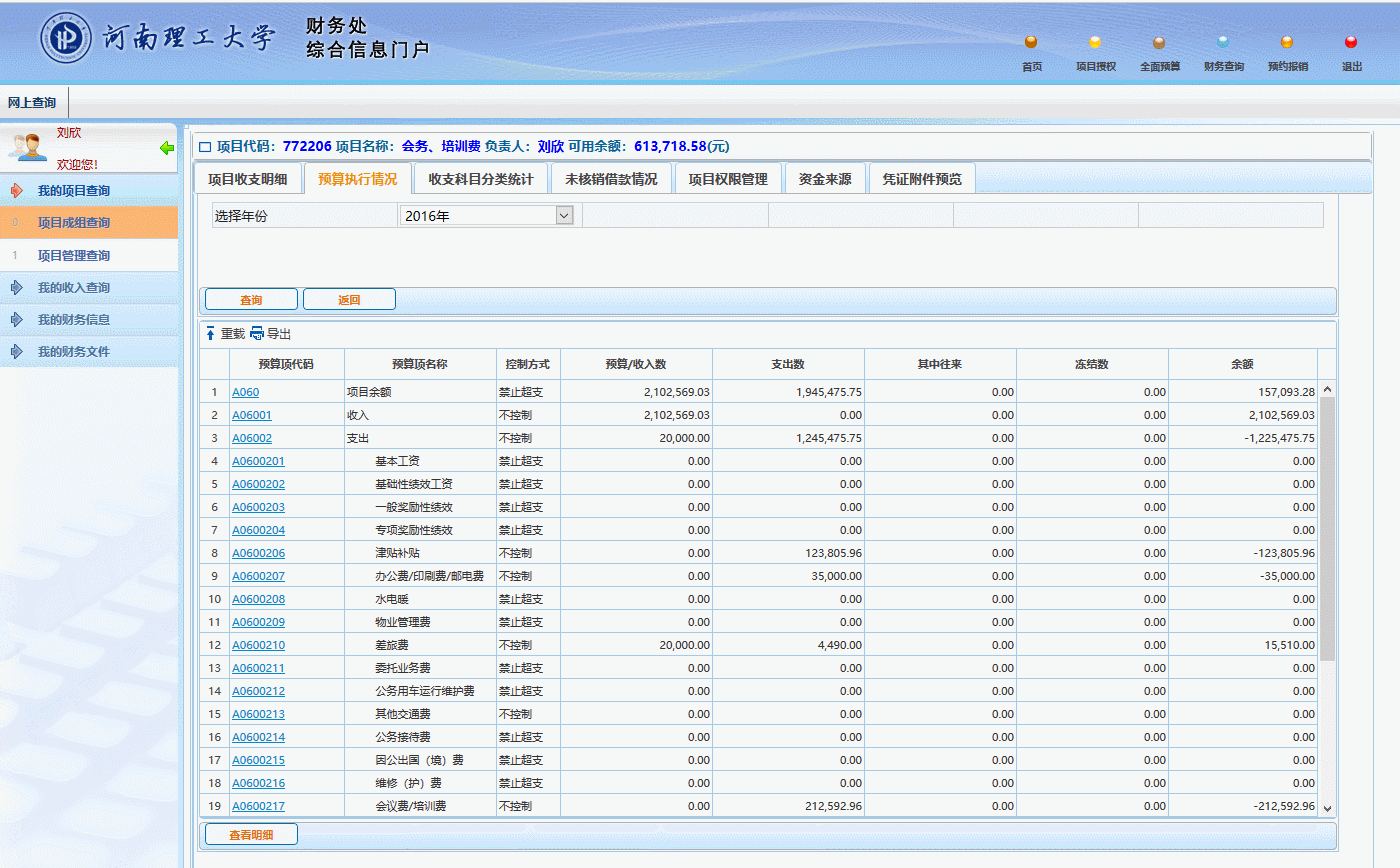1400x868 pixels.
Task: Expand 我的财务信息 menu
Action: click(x=89, y=320)
